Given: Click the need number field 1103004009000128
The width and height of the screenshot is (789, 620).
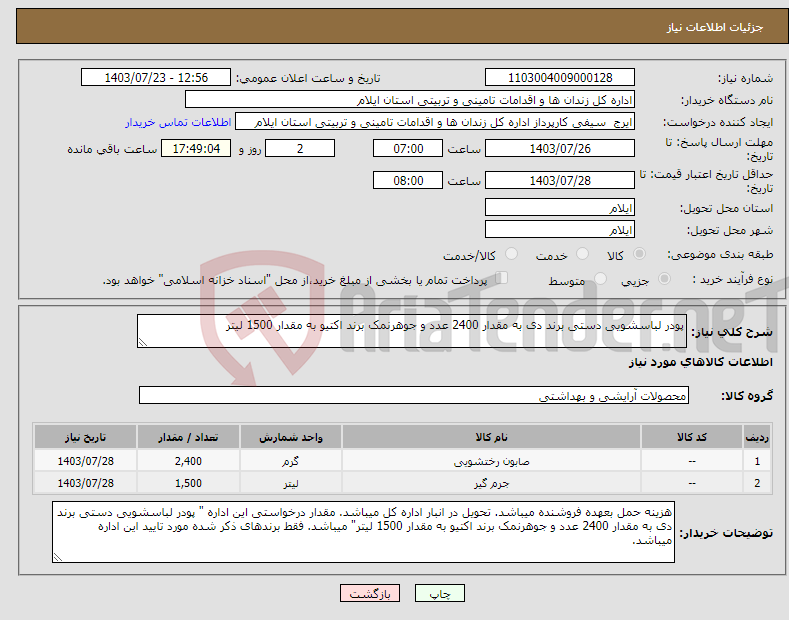Looking at the screenshot, I should pos(560,78).
